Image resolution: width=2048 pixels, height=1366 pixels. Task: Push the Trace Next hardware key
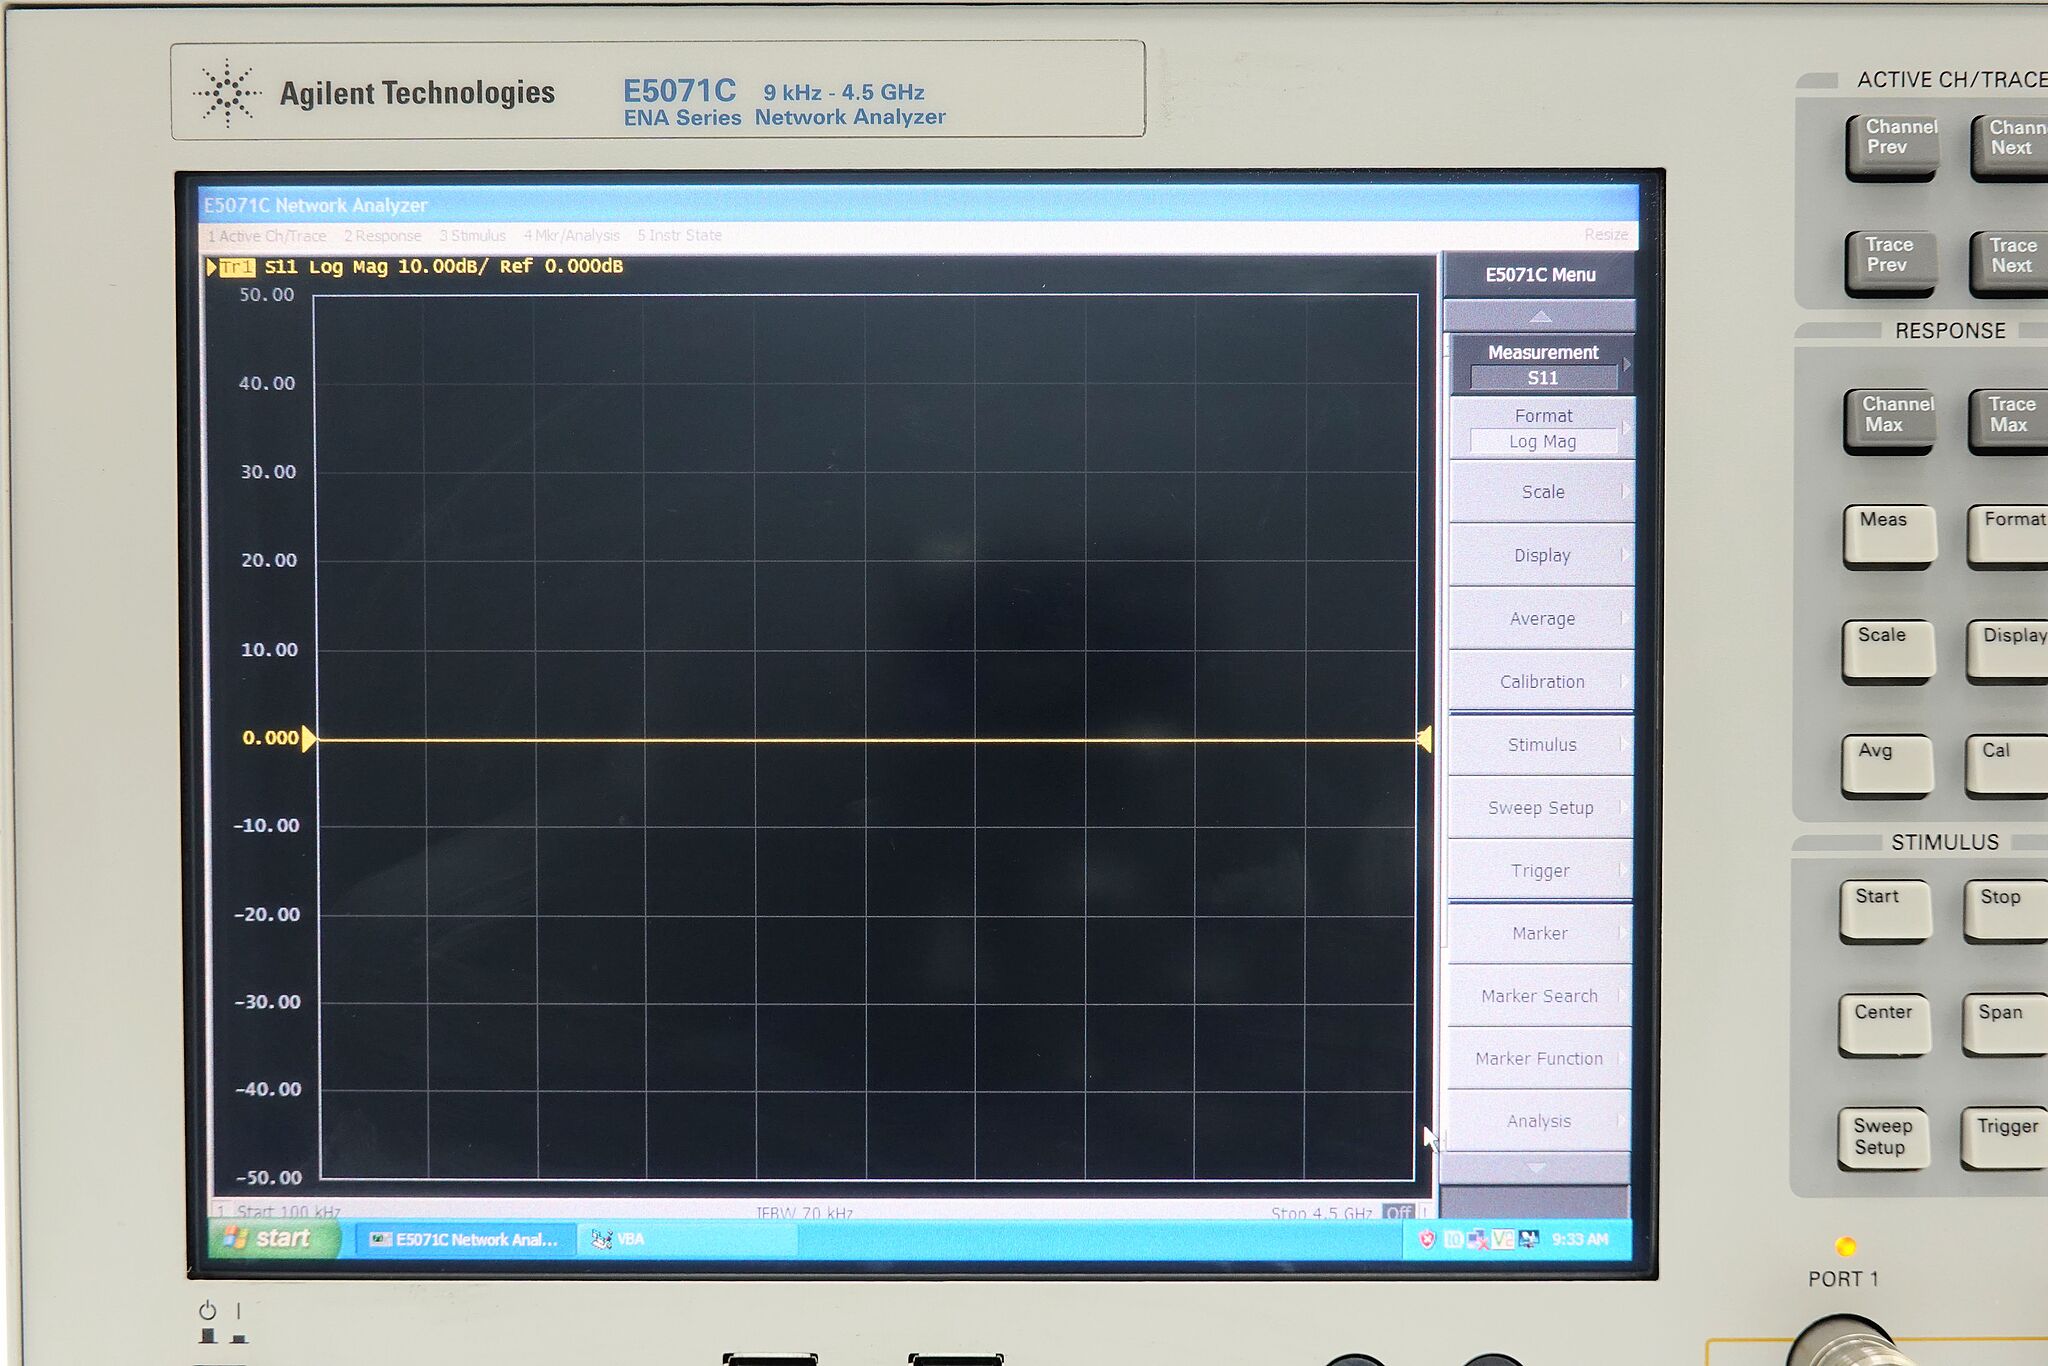(x=2010, y=262)
